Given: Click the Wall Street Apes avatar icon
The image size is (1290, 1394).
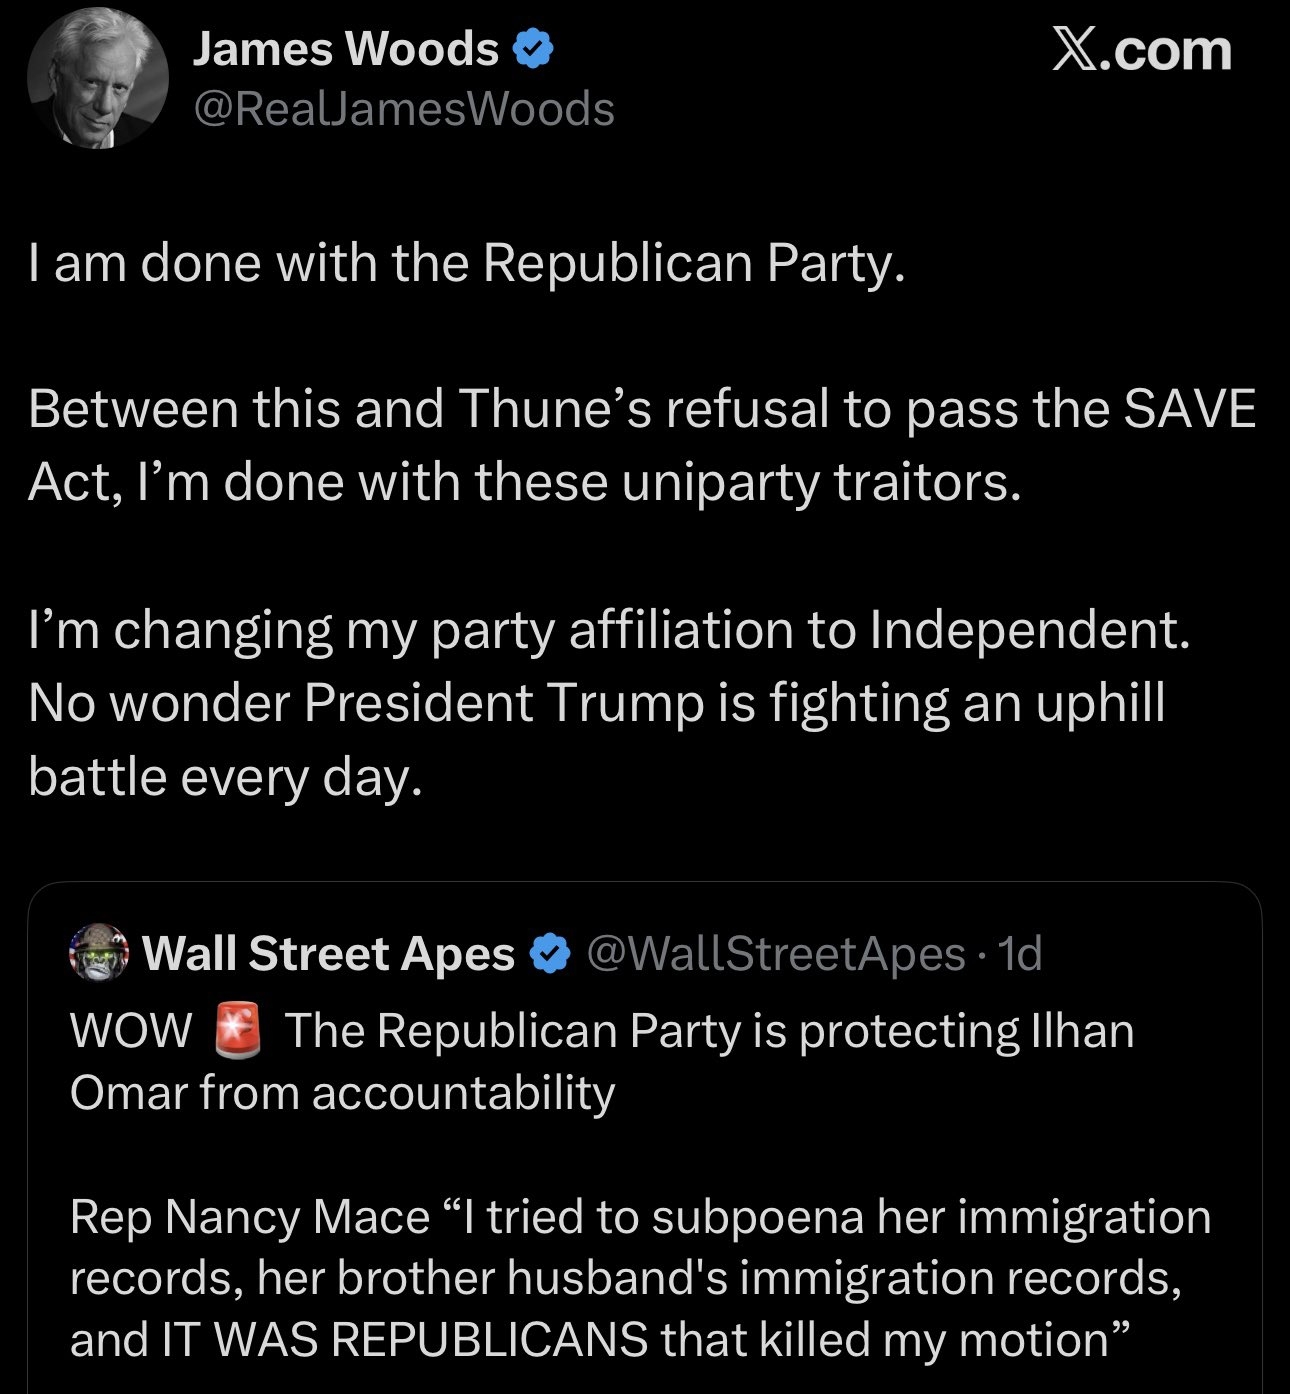Looking at the screenshot, I should (99, 953).
